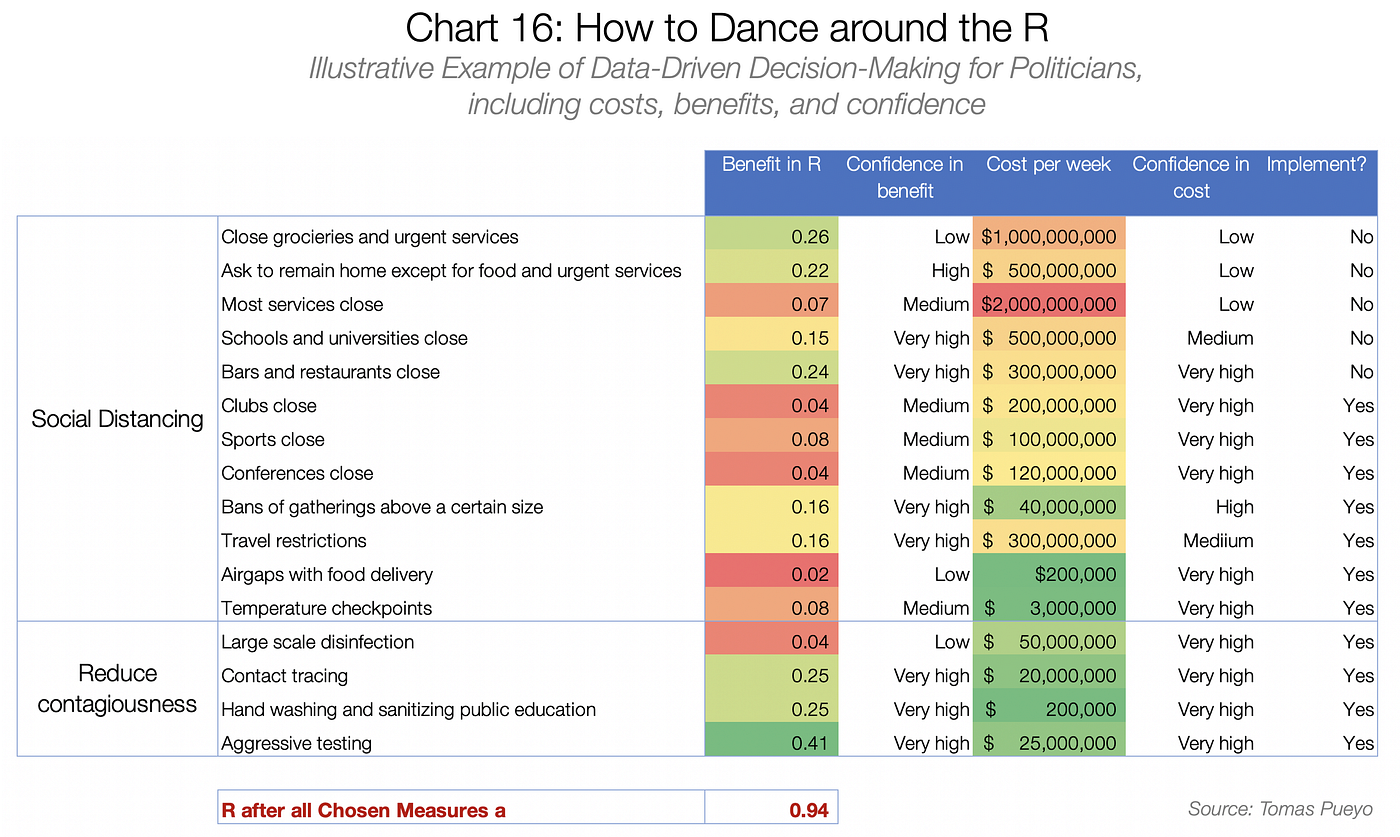Click 'High' confidence in benefit for remain home row
The width and height of the screenshot is (1400, 837).
(x=950, y=270)
